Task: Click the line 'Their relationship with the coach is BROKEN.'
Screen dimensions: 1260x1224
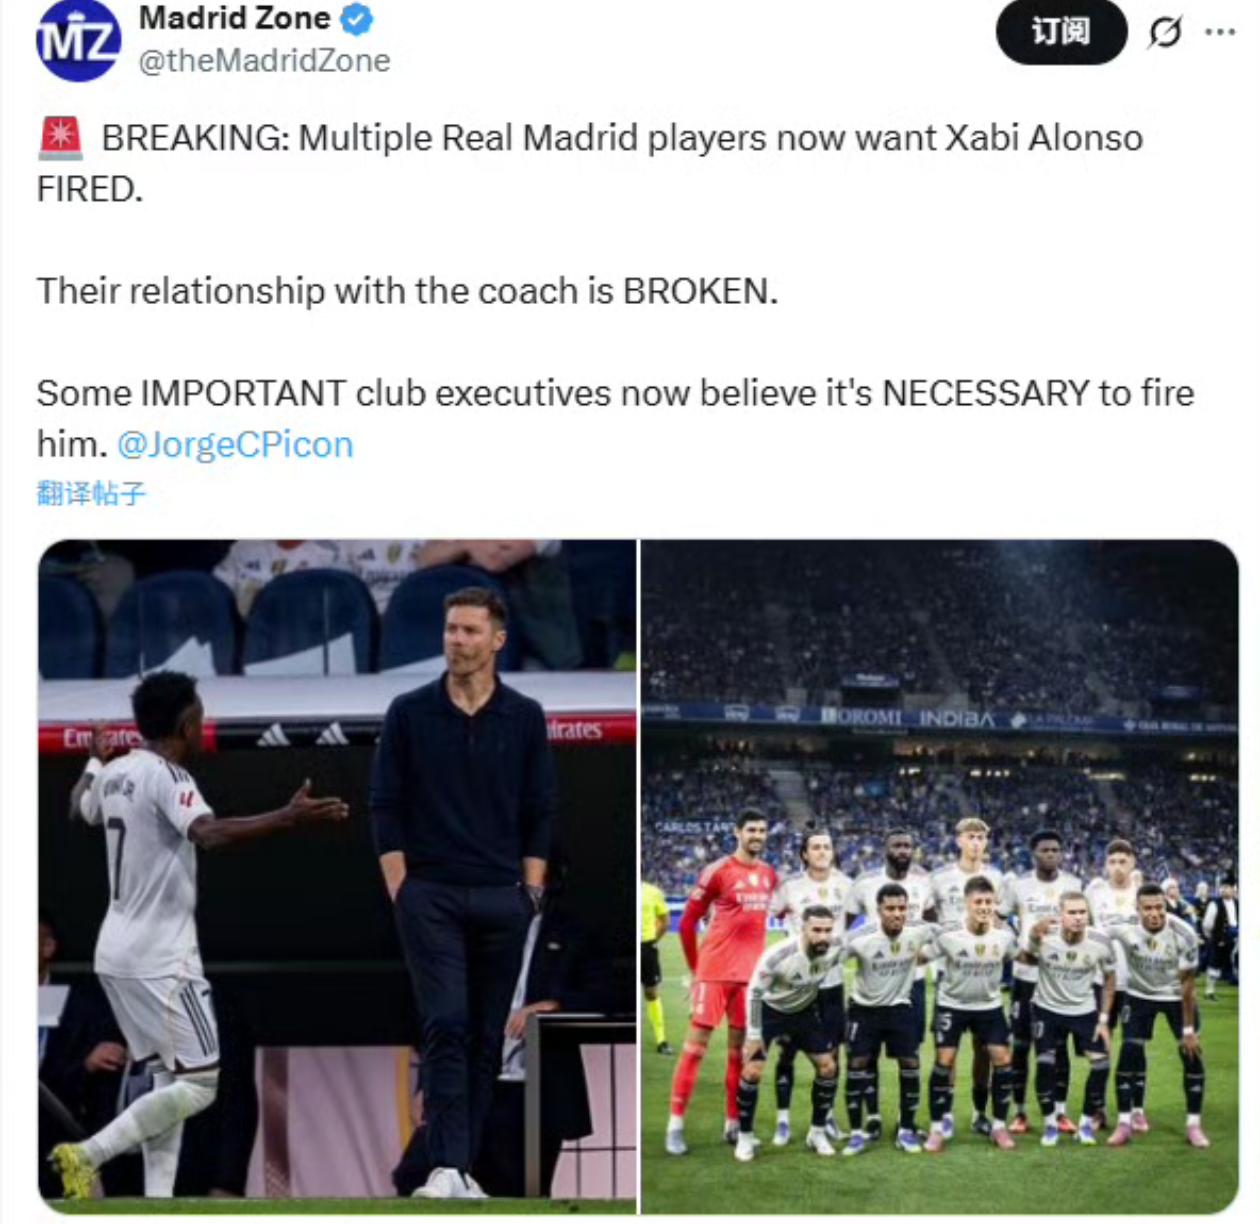Action: tap(407, 291)
